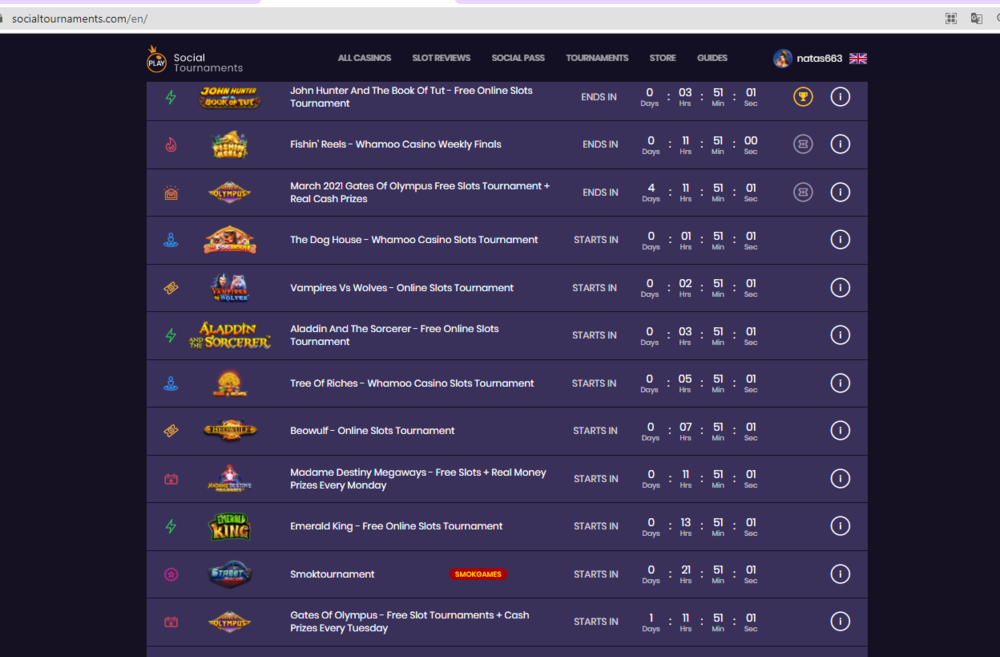Open Emerald King Free Online Slots Tournament
Viewport: 1000px width, 657px height.
point(396,526)
